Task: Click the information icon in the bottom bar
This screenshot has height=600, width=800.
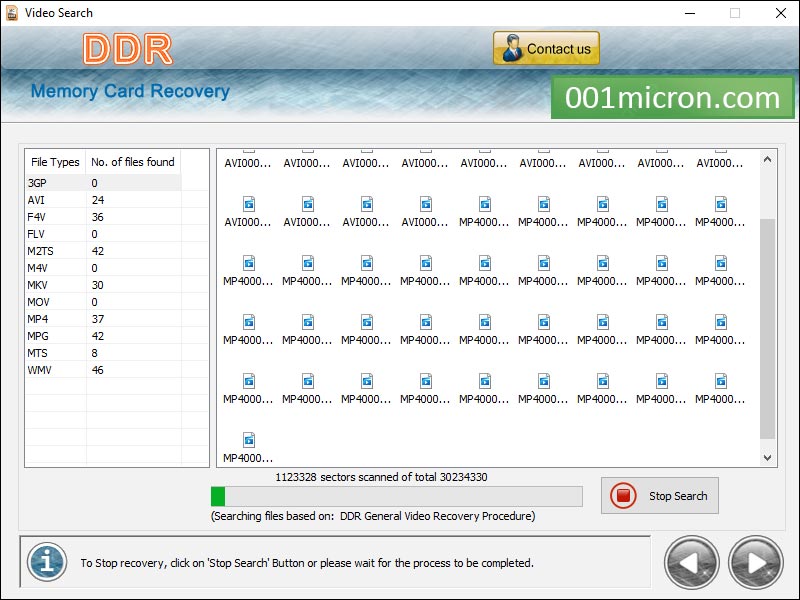Action: click(46, 562)
